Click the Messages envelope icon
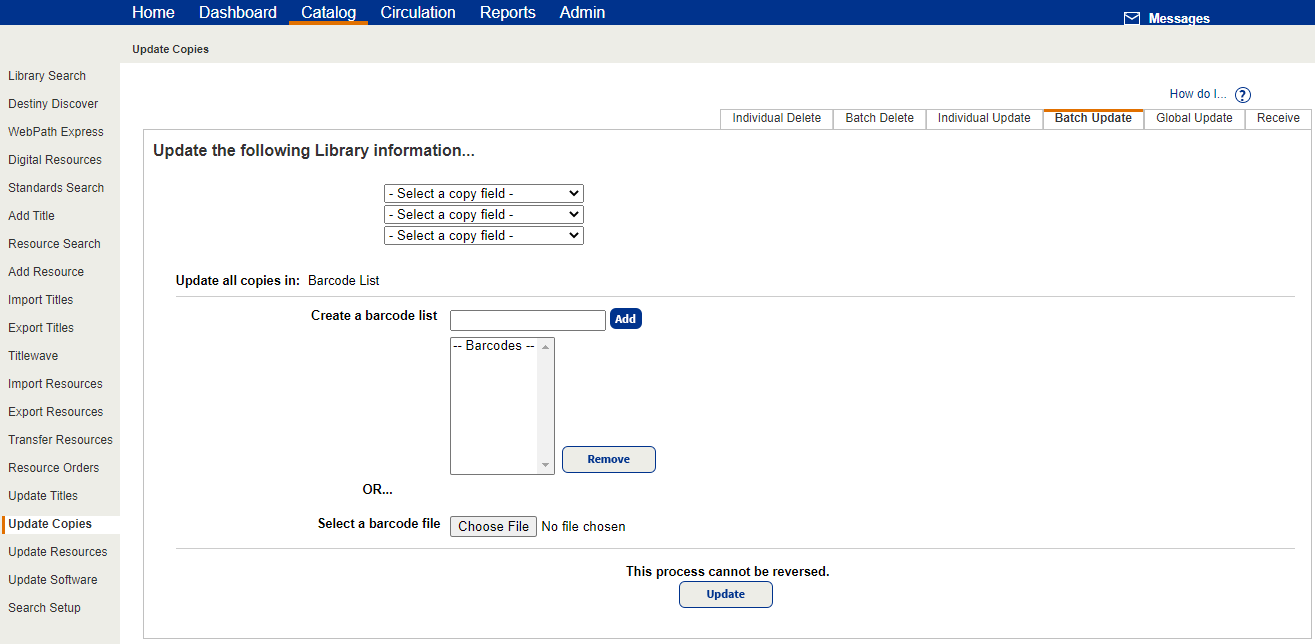 pos(1132,19)
